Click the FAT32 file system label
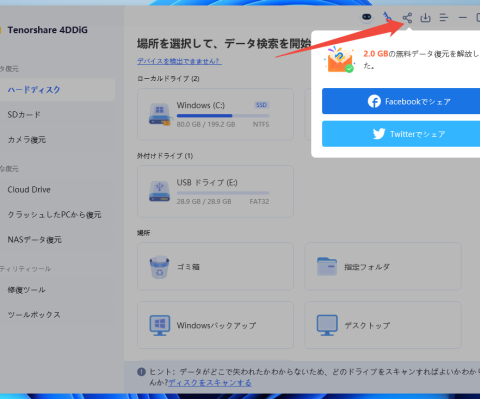The image size is (480, 399). (x=259, y=202)
